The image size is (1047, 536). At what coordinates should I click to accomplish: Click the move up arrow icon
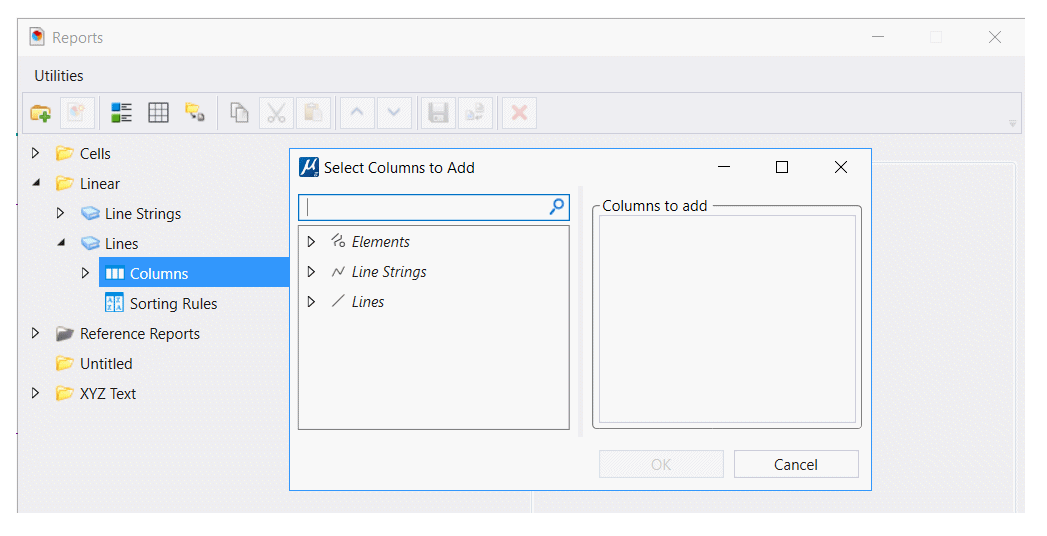pos(357,113)
